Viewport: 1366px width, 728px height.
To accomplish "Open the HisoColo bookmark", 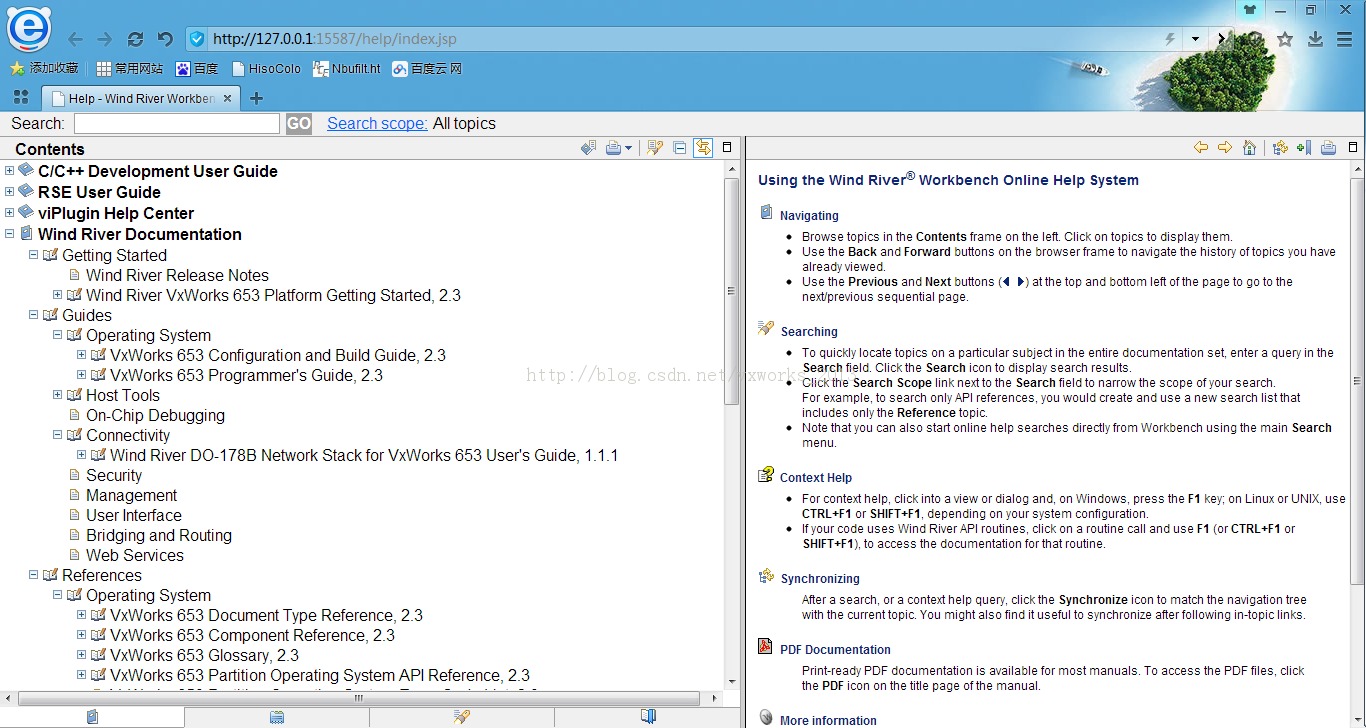I will [266, 69].
